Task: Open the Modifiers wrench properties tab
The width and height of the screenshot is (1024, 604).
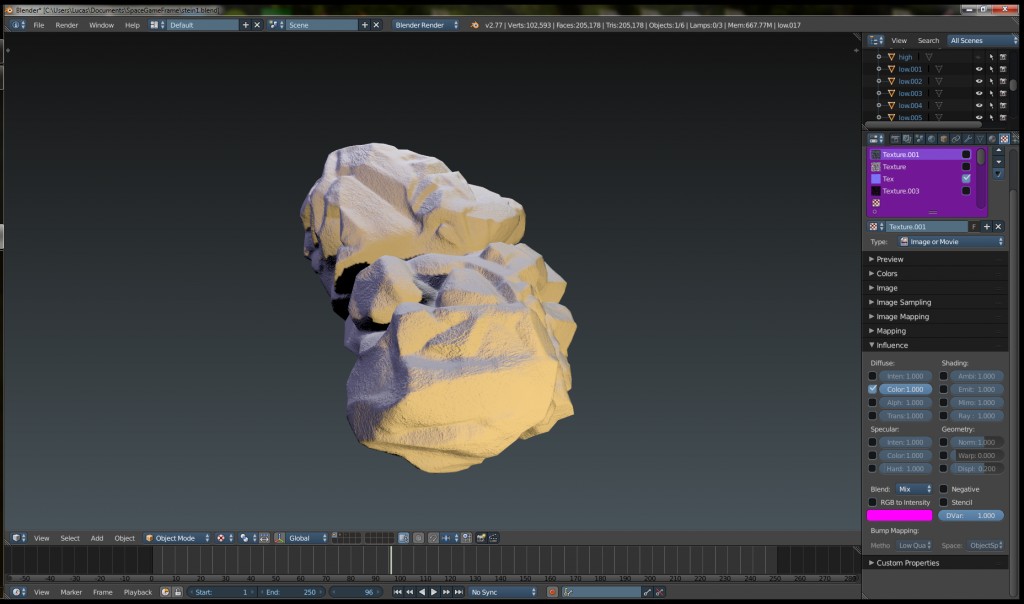Action: click(968, 138)
